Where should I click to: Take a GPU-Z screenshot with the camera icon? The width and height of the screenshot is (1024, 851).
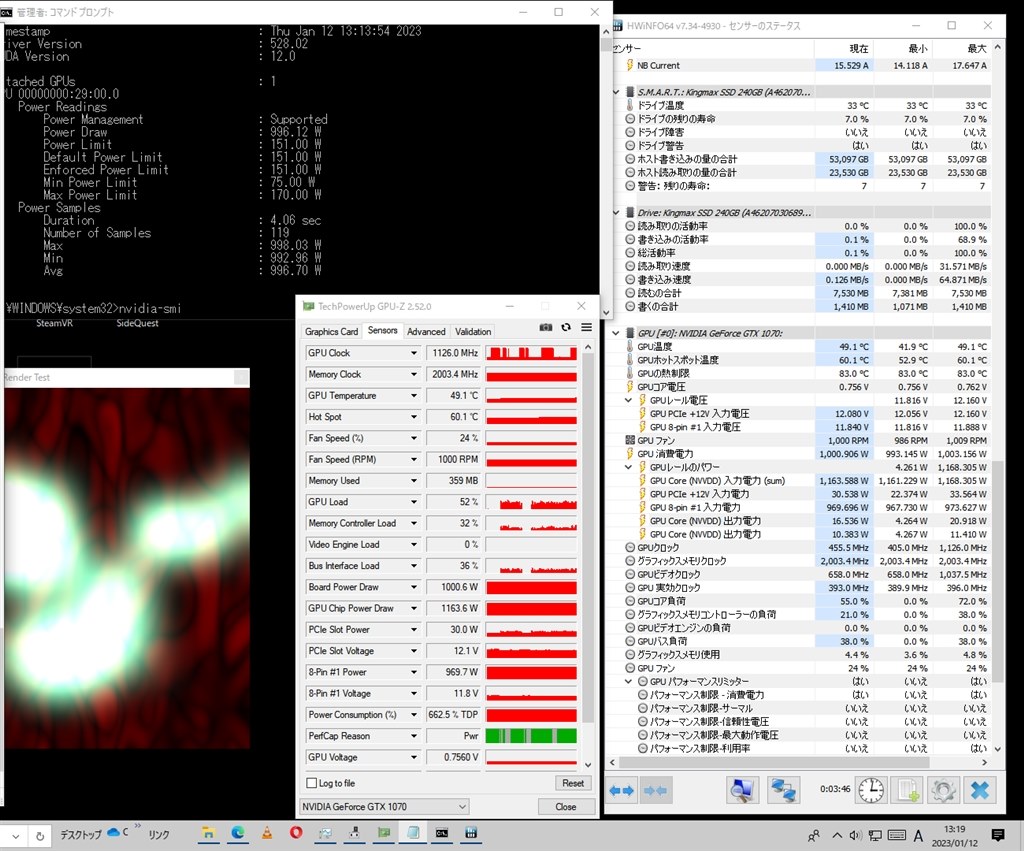point(546,327)
